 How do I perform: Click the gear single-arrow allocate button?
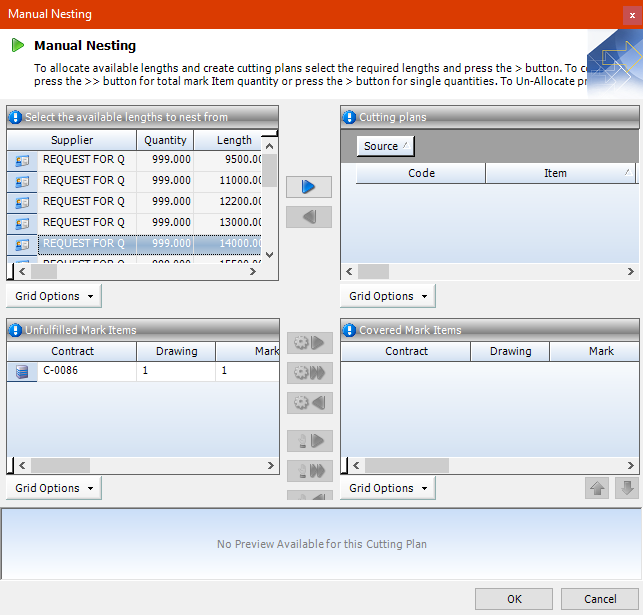309,343
